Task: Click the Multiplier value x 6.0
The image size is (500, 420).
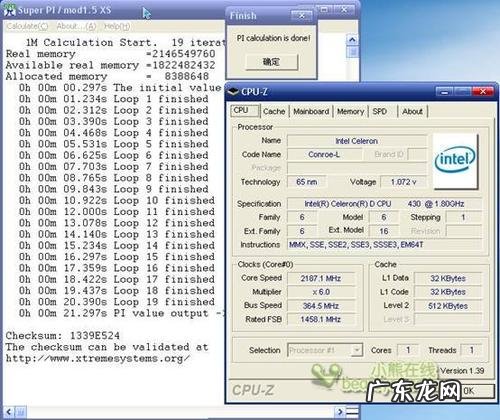Action: coord(321,292)
